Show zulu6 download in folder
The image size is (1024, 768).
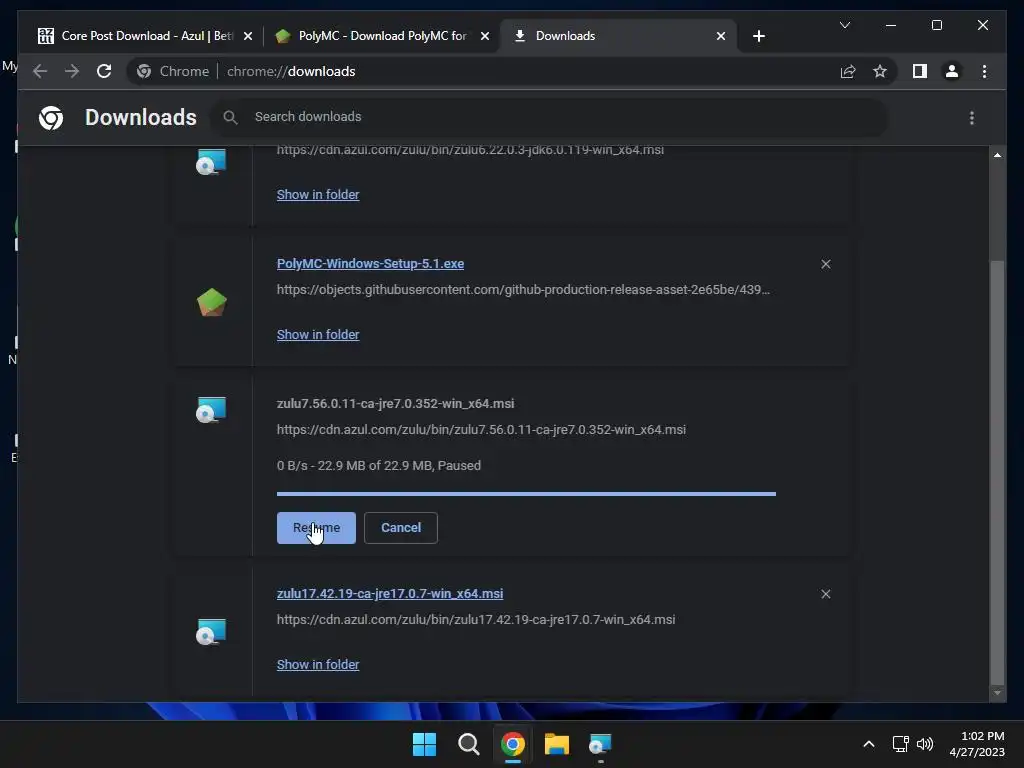click(x=318, y=195)
